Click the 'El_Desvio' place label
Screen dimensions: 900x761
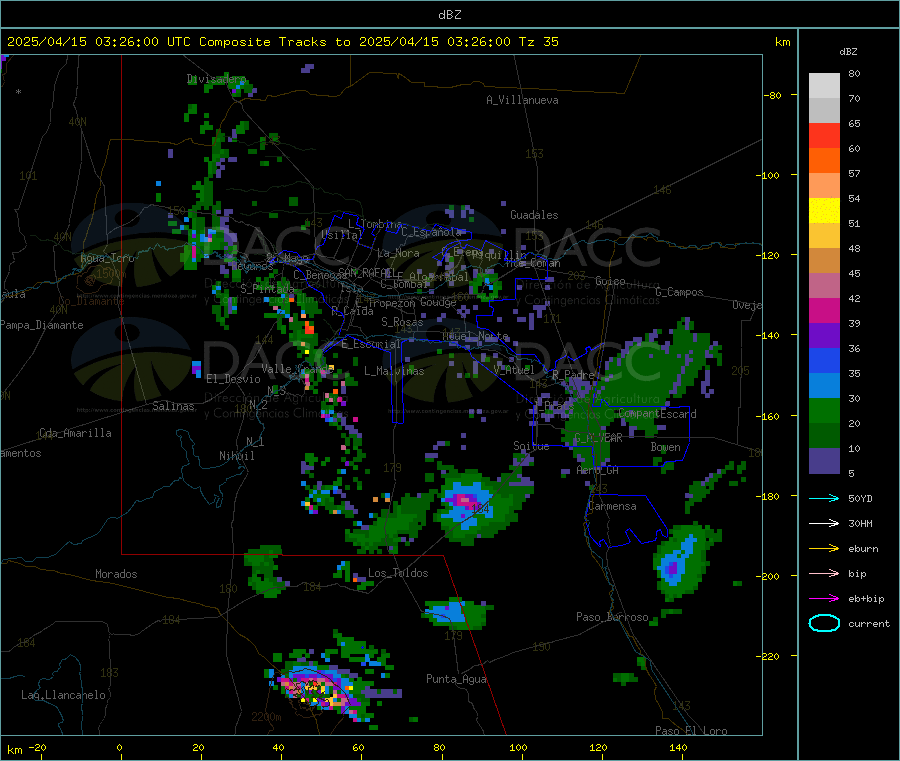coord(234,379)
